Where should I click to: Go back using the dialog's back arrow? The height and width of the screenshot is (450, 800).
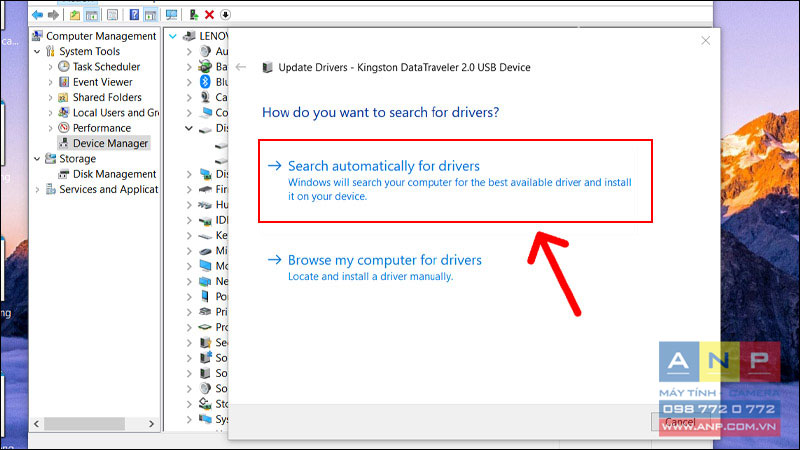(x=241, y=67)
